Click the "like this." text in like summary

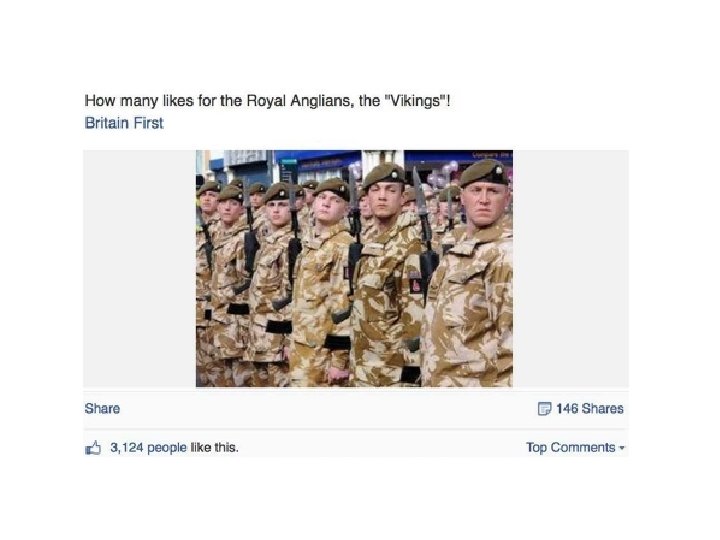pos(214,447)
